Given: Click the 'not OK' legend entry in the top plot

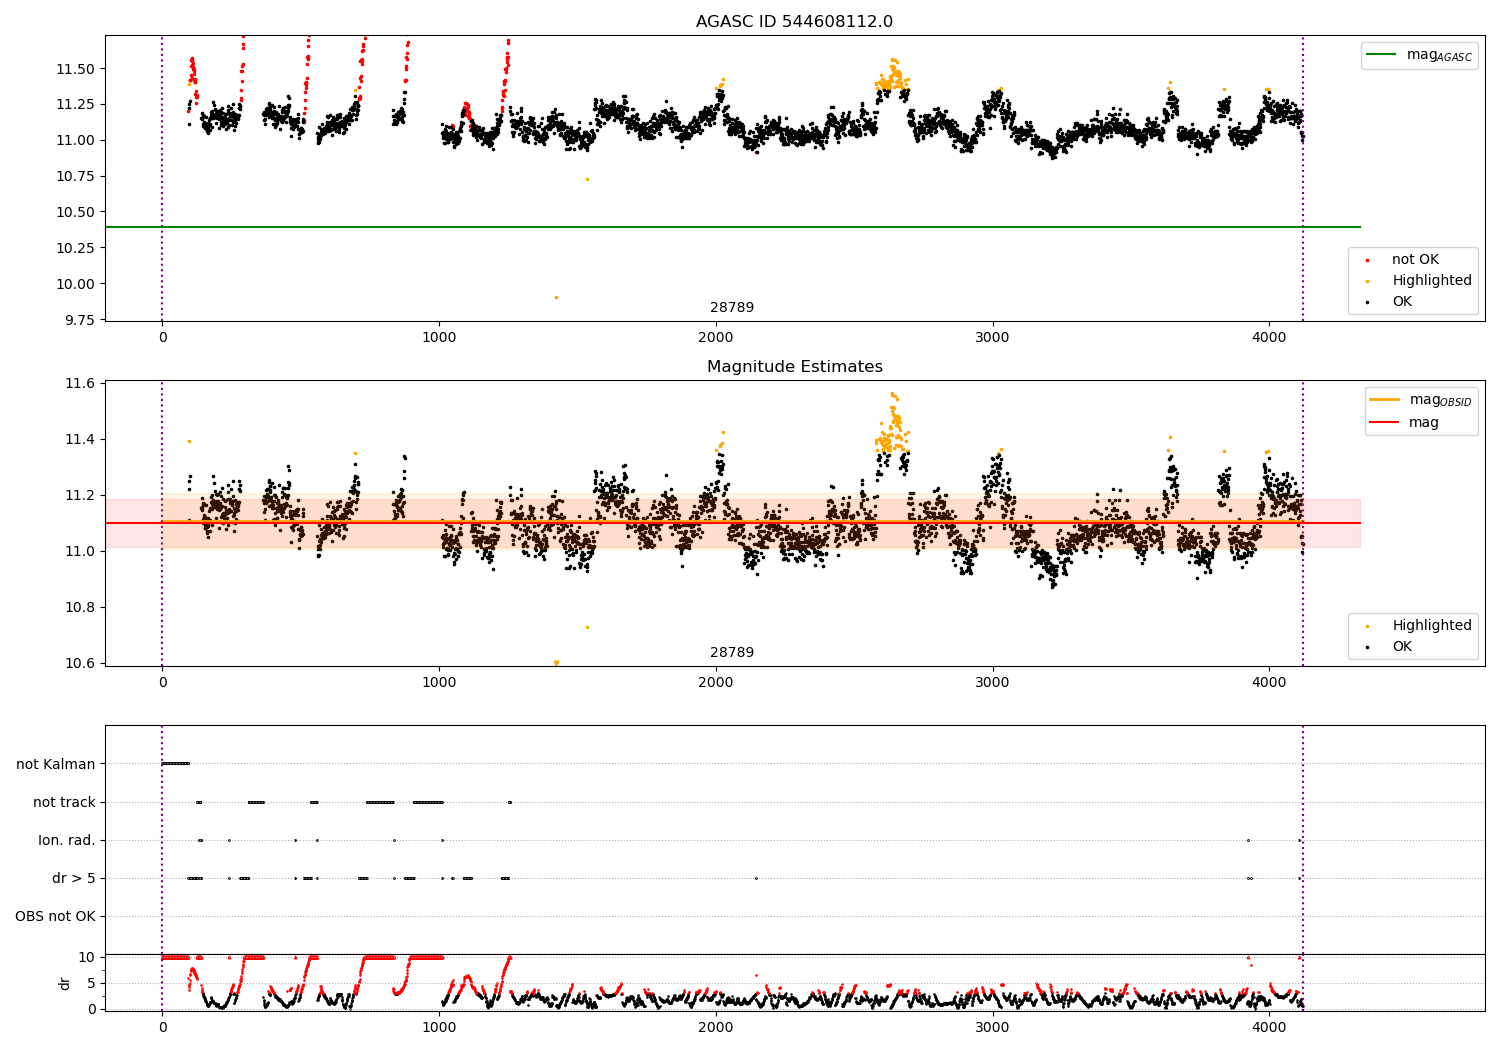Looking at the screenshot, I should pyautogui.click(x=1415, y=260).
